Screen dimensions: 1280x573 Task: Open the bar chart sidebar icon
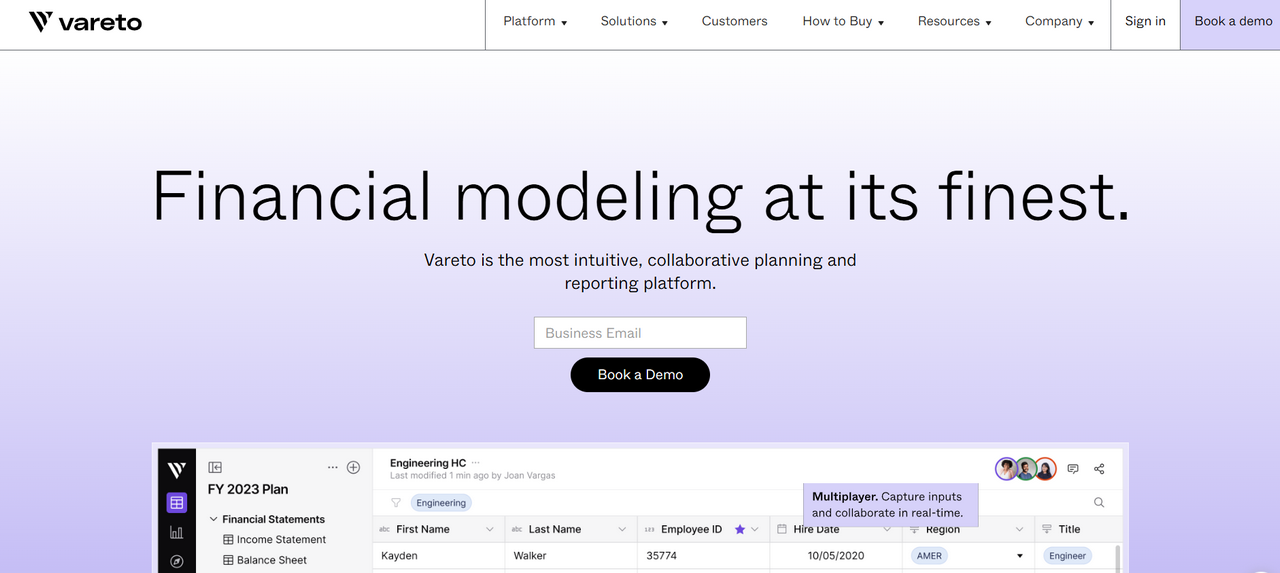[x=177, y=532]
